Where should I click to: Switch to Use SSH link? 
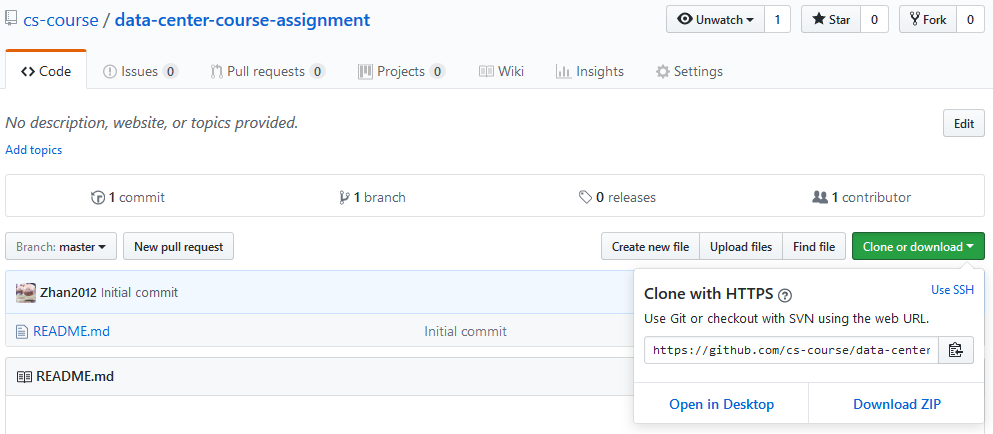point(951,290)
